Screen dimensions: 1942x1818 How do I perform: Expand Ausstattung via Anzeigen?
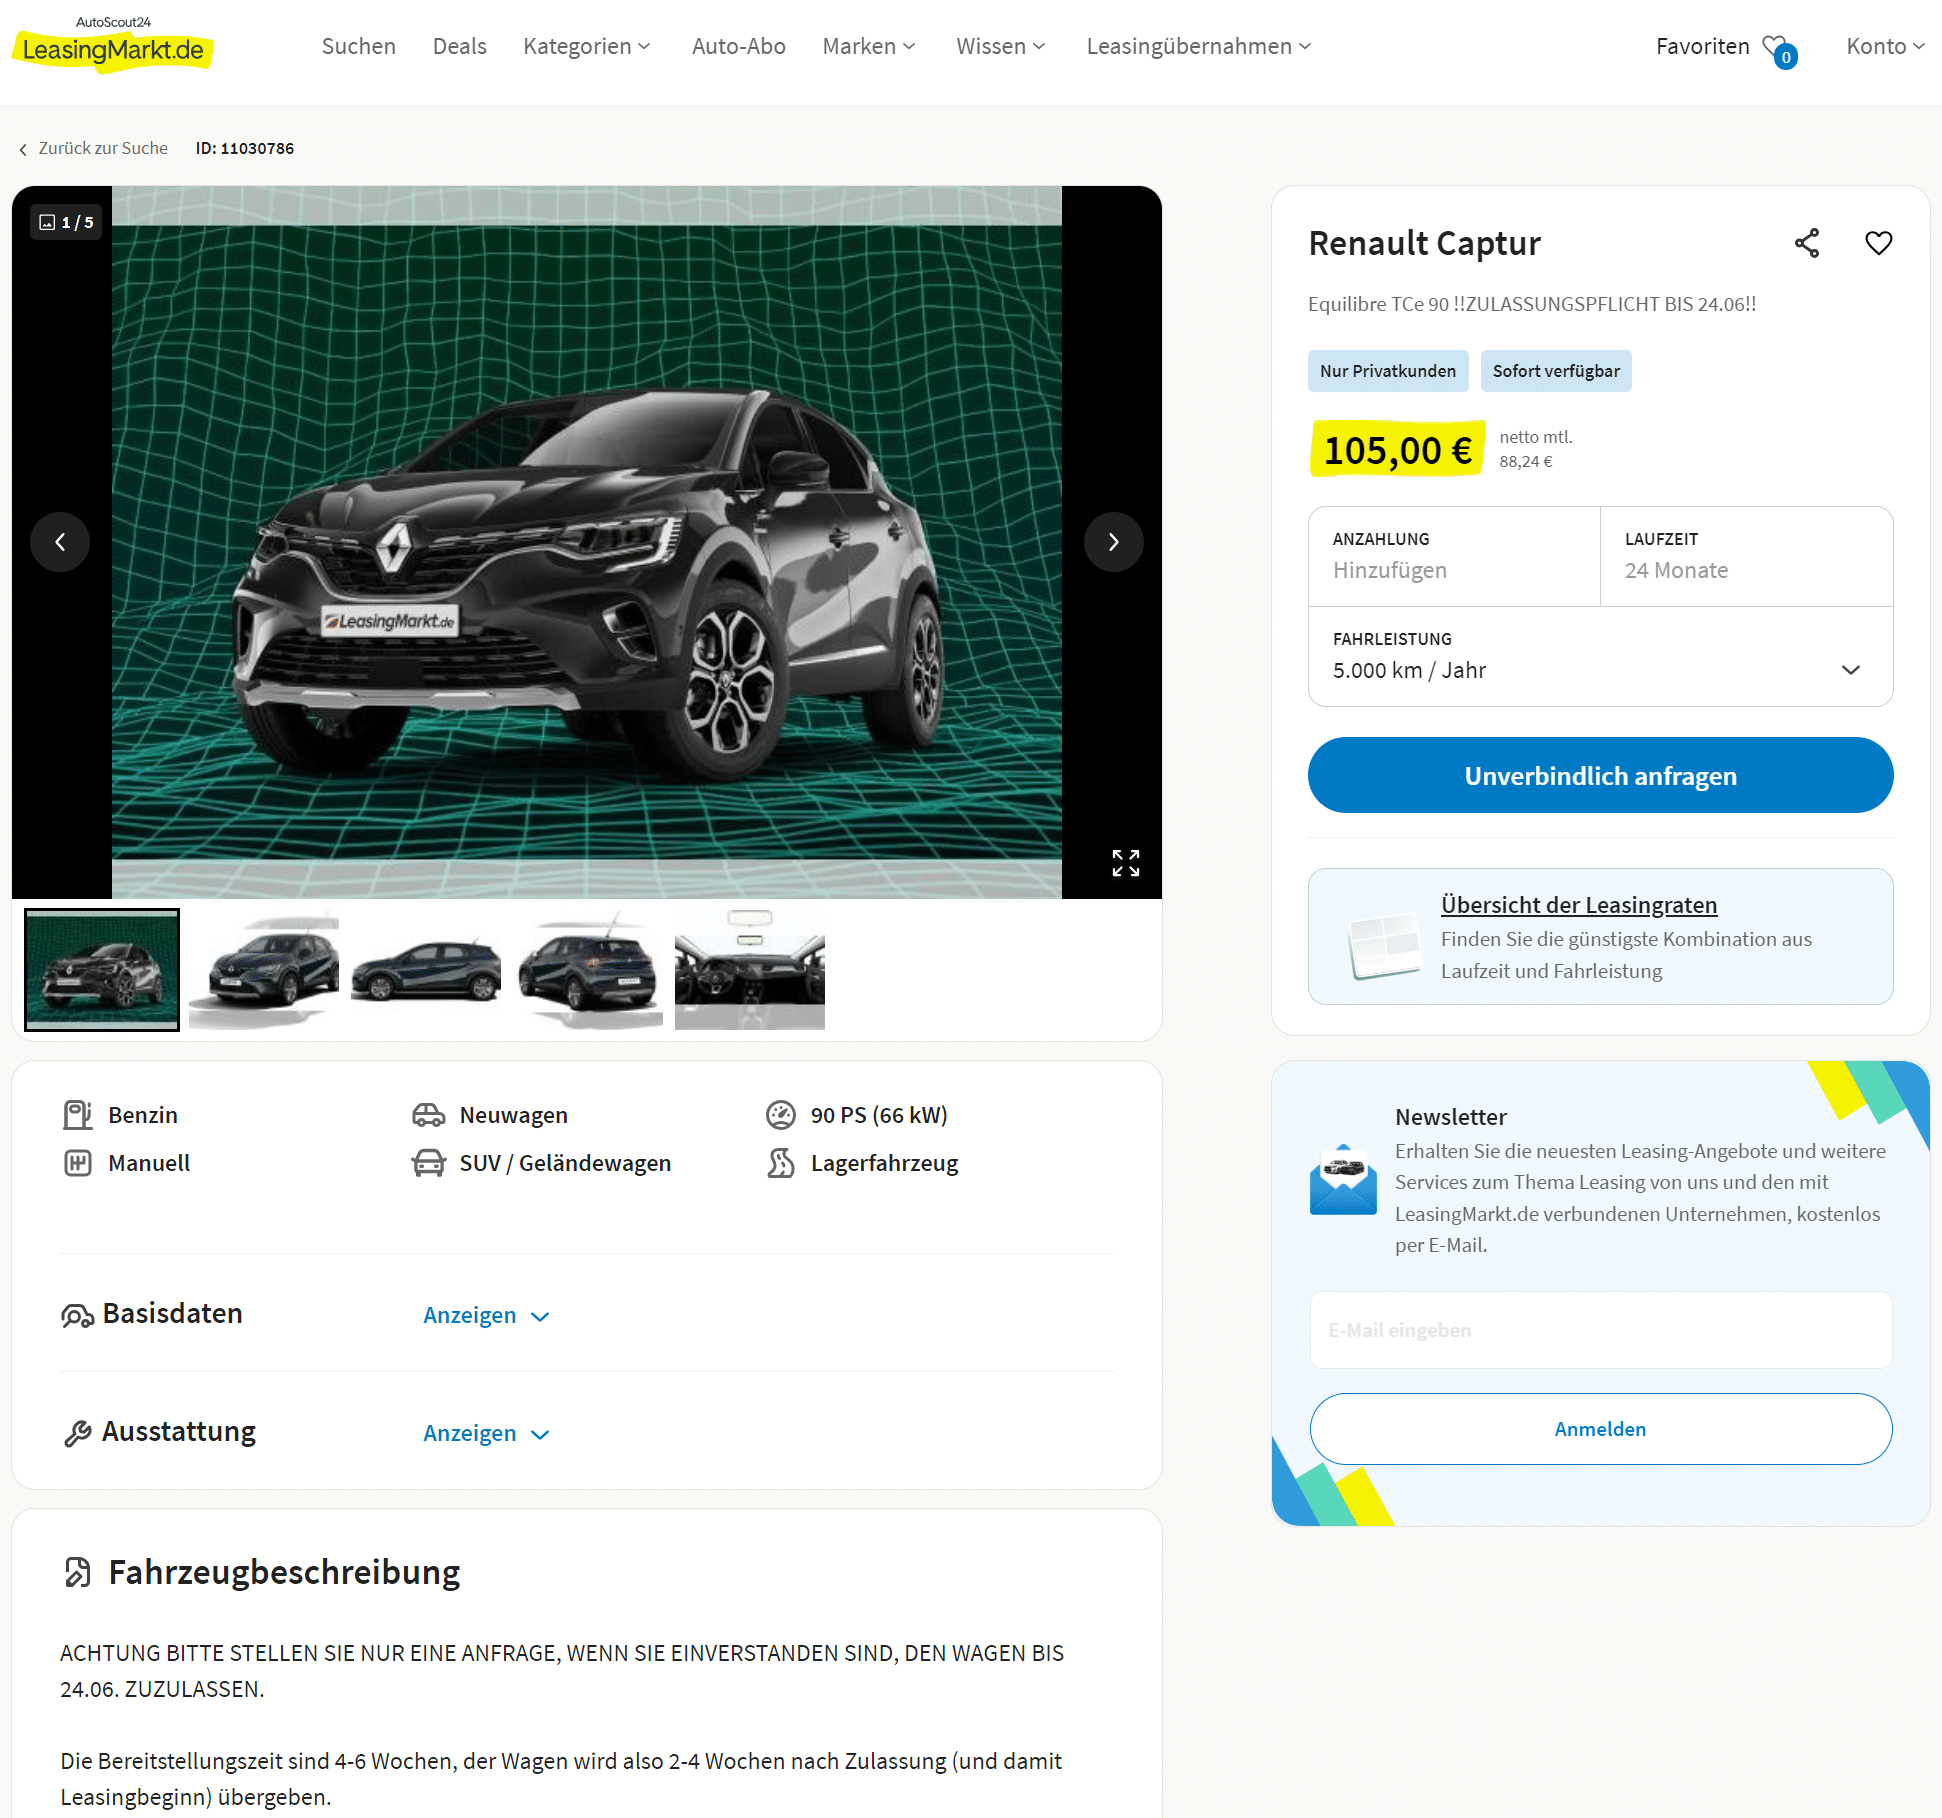pyautogui.click(x=486, y=1434)
